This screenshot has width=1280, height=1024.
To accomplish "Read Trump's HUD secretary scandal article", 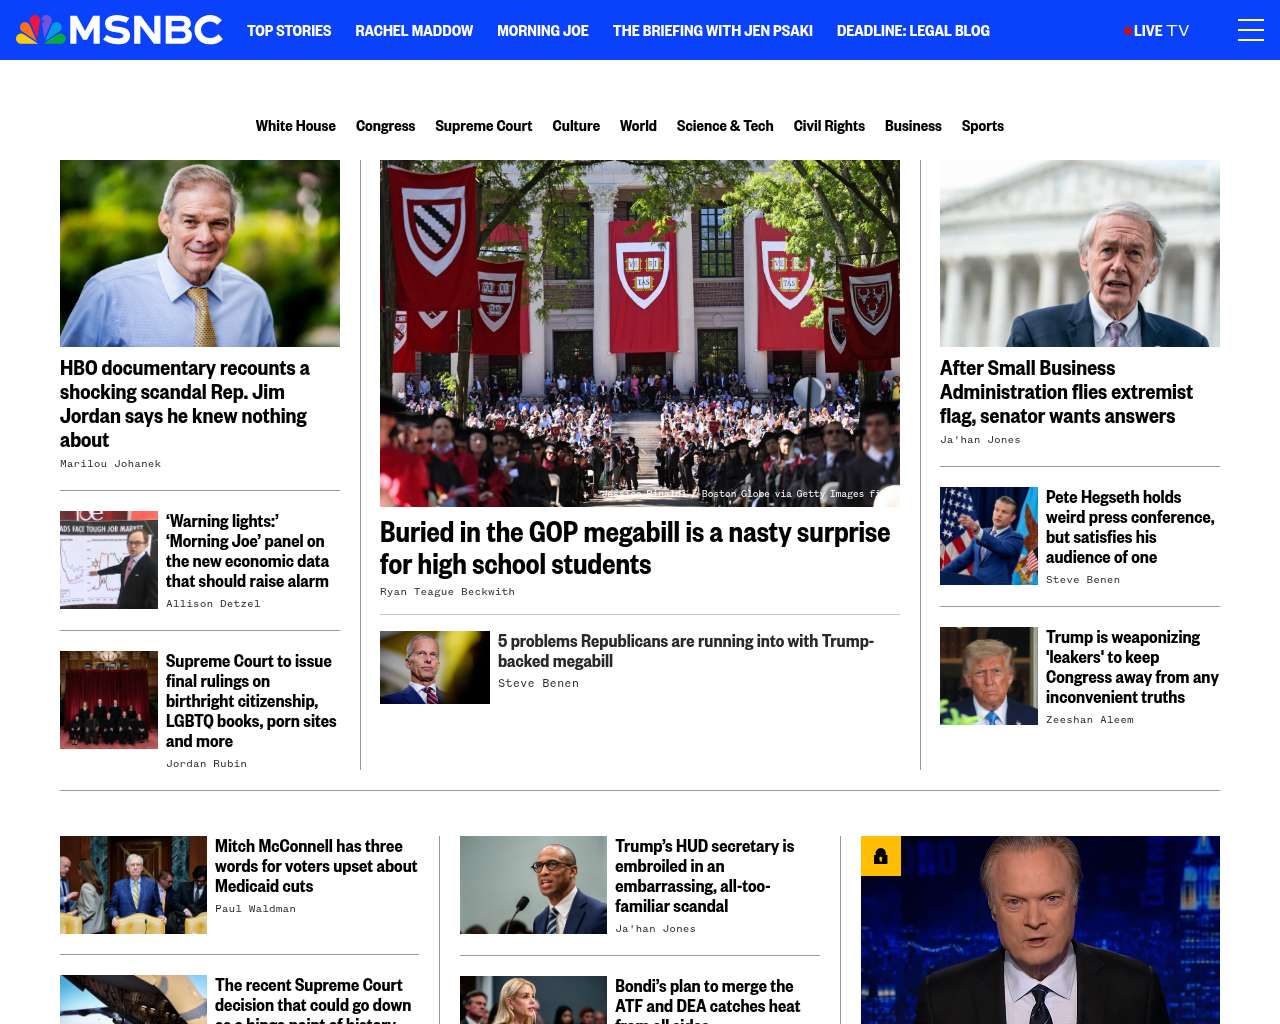I will pos(705,876).
